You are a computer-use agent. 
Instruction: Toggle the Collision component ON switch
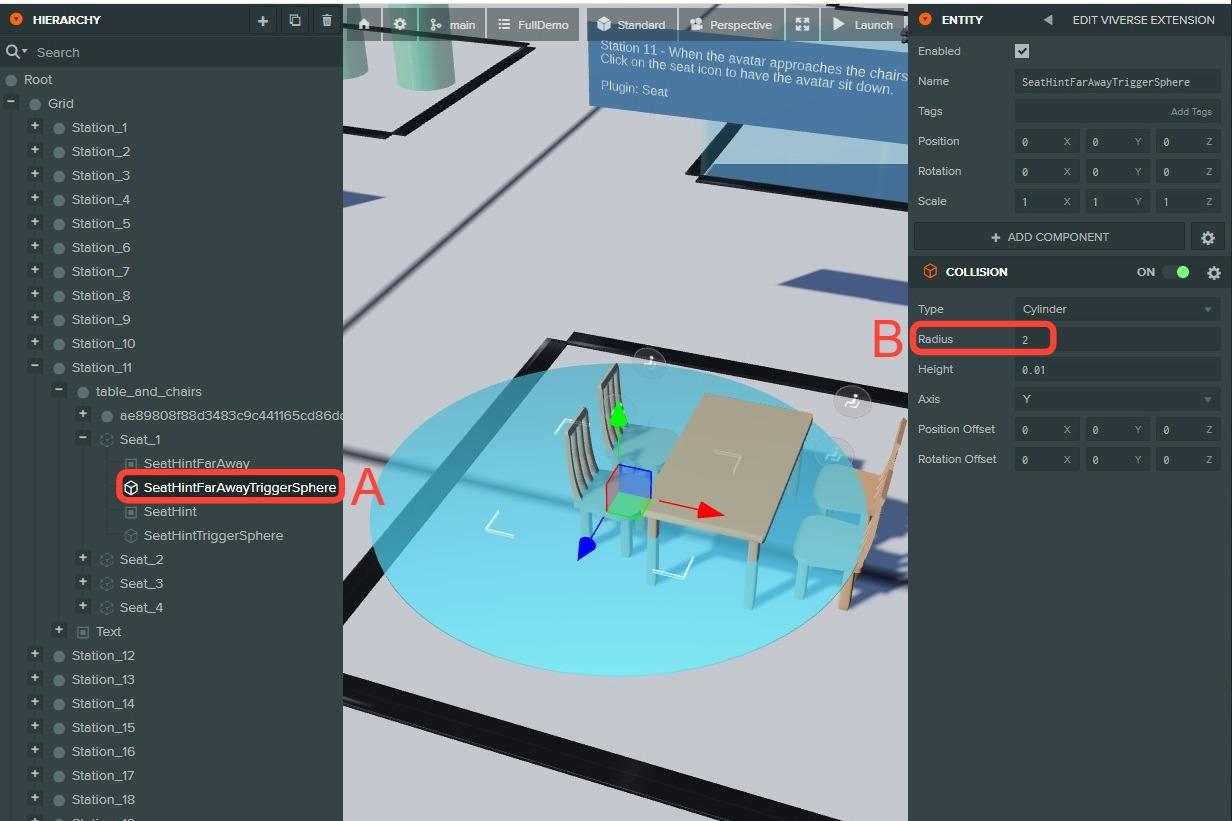1177,272
